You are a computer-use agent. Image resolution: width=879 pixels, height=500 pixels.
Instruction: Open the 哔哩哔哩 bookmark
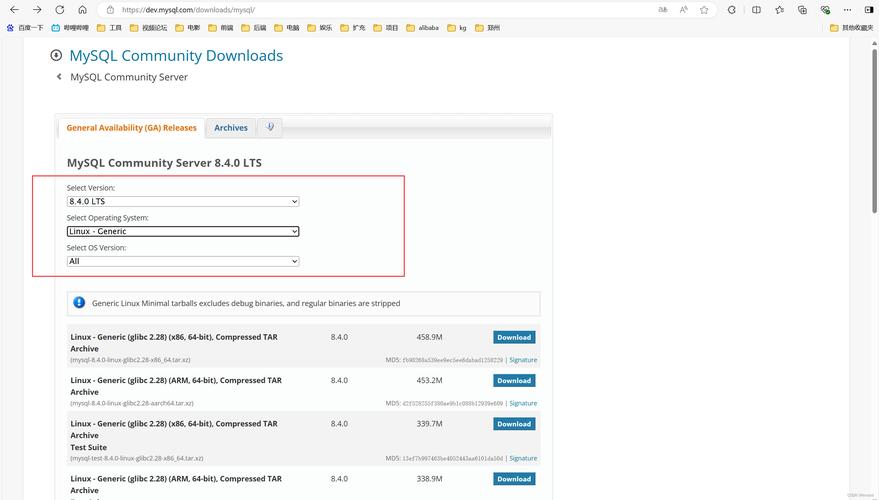click(70, 27)
